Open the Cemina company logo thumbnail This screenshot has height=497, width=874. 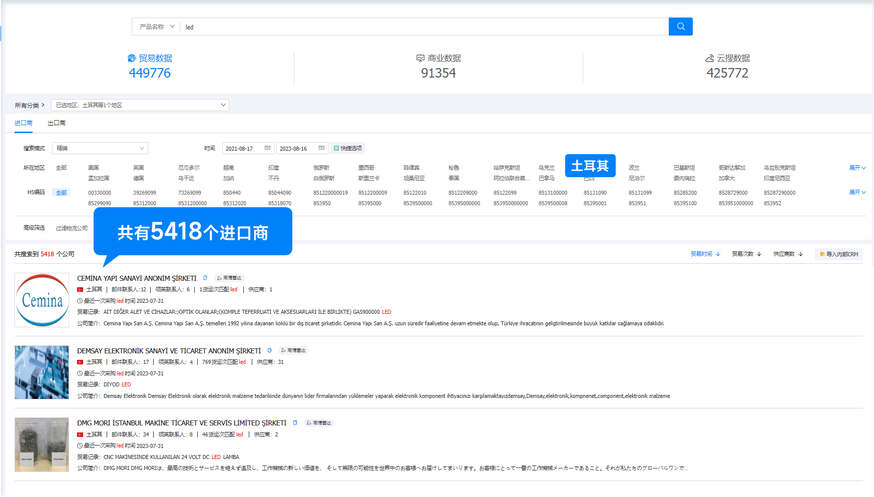(x=42, y=300)
